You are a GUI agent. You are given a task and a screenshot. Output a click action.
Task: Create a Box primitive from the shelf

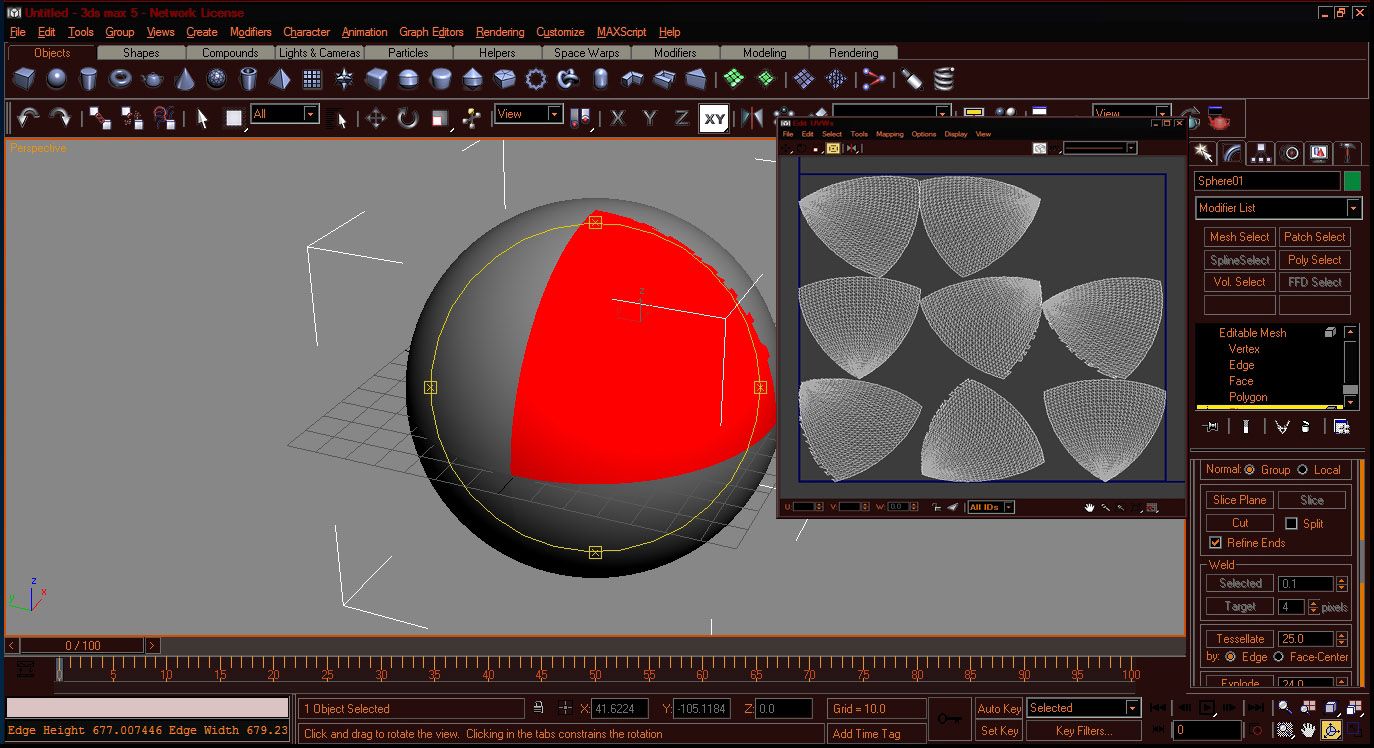[x=24, y=79]
